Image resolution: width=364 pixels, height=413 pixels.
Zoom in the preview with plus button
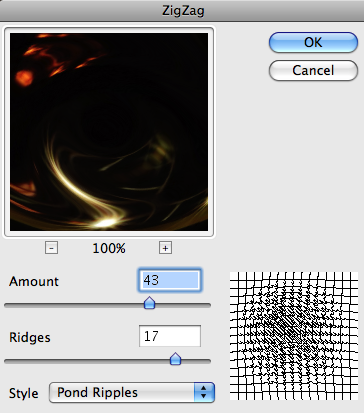coord(165,248)
